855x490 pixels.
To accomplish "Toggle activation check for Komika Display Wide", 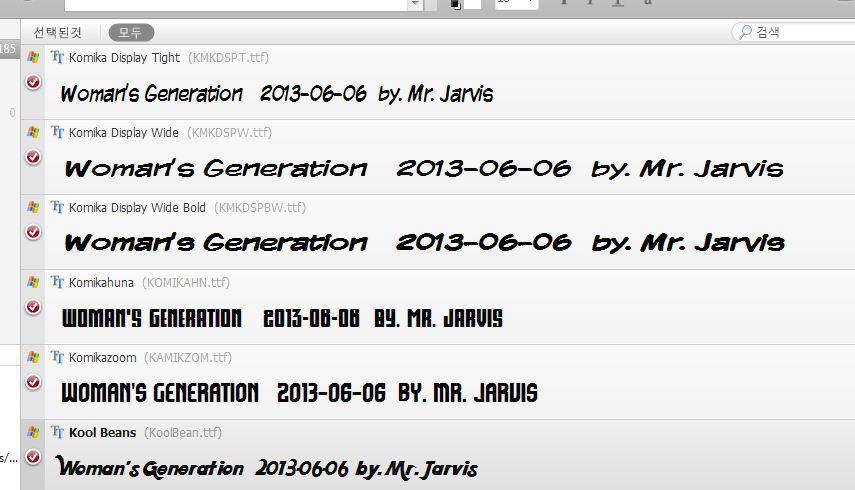I will coord(33,157).
